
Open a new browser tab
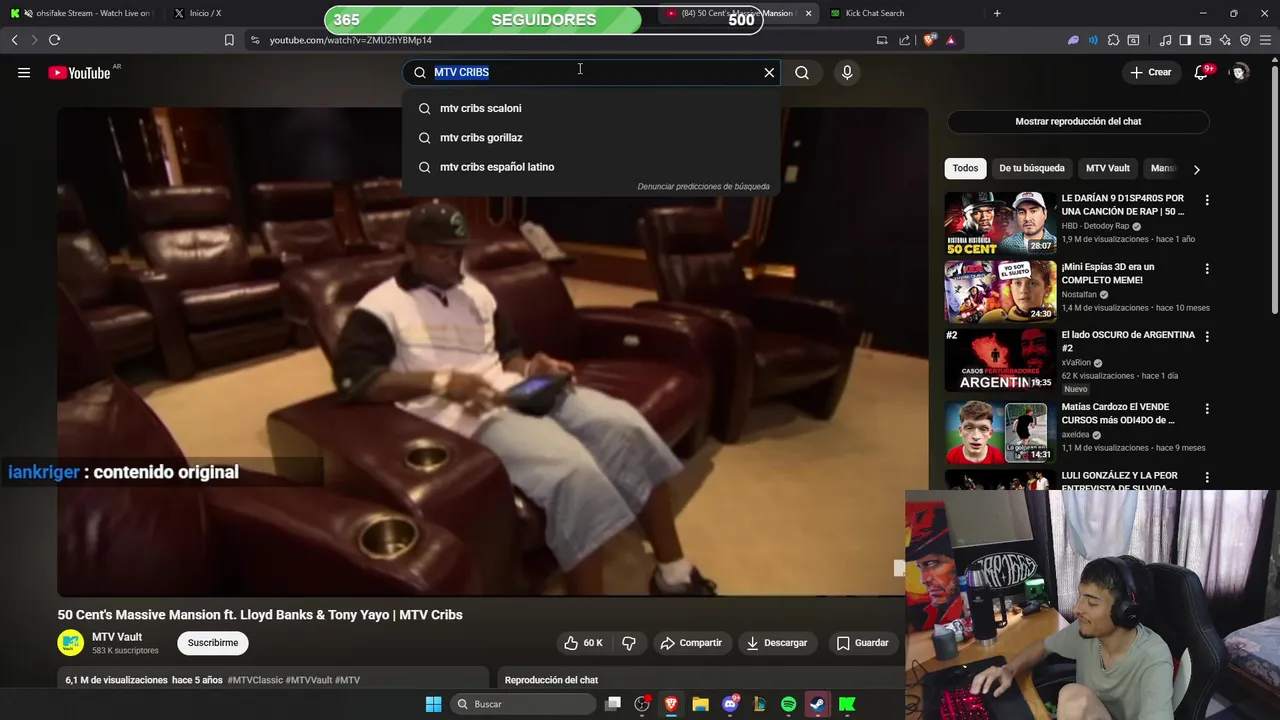click(x=997, y=13)
